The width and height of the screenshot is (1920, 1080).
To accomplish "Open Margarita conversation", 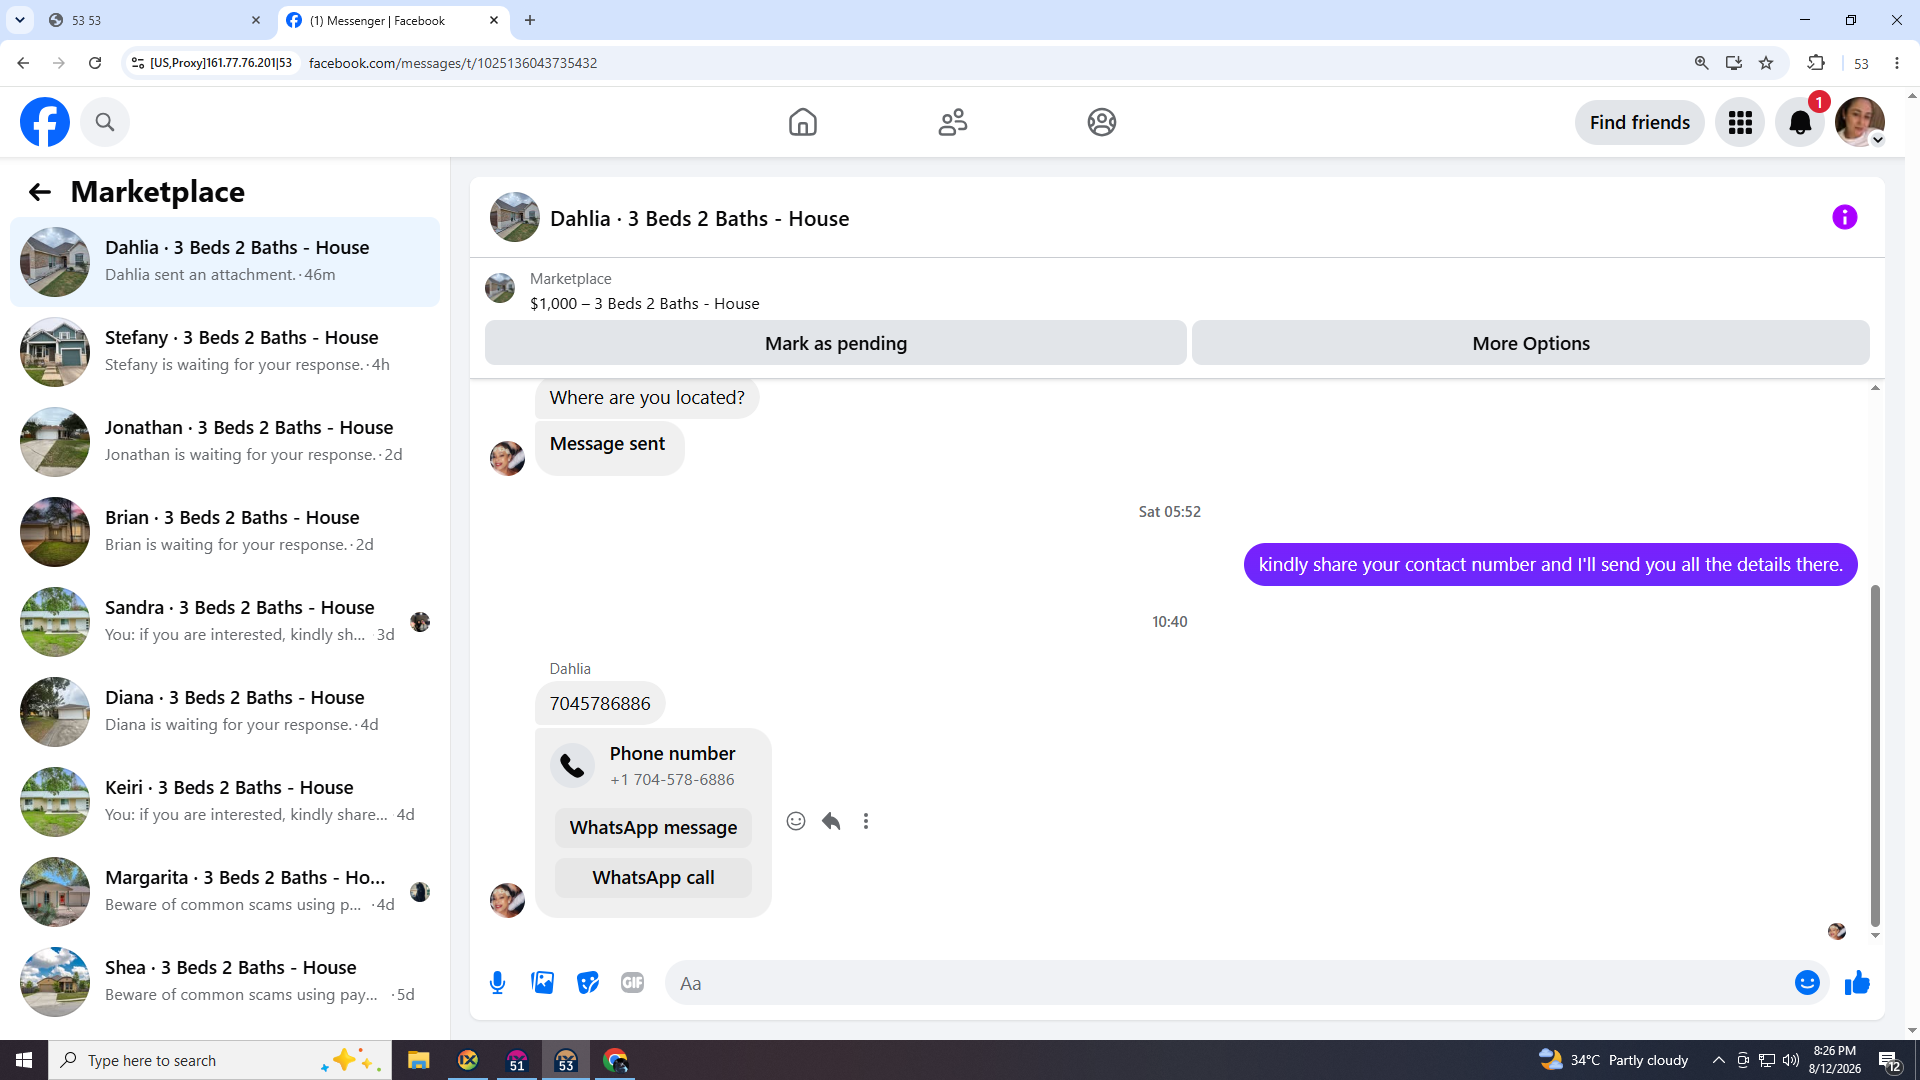I will (x=225, y=892).
